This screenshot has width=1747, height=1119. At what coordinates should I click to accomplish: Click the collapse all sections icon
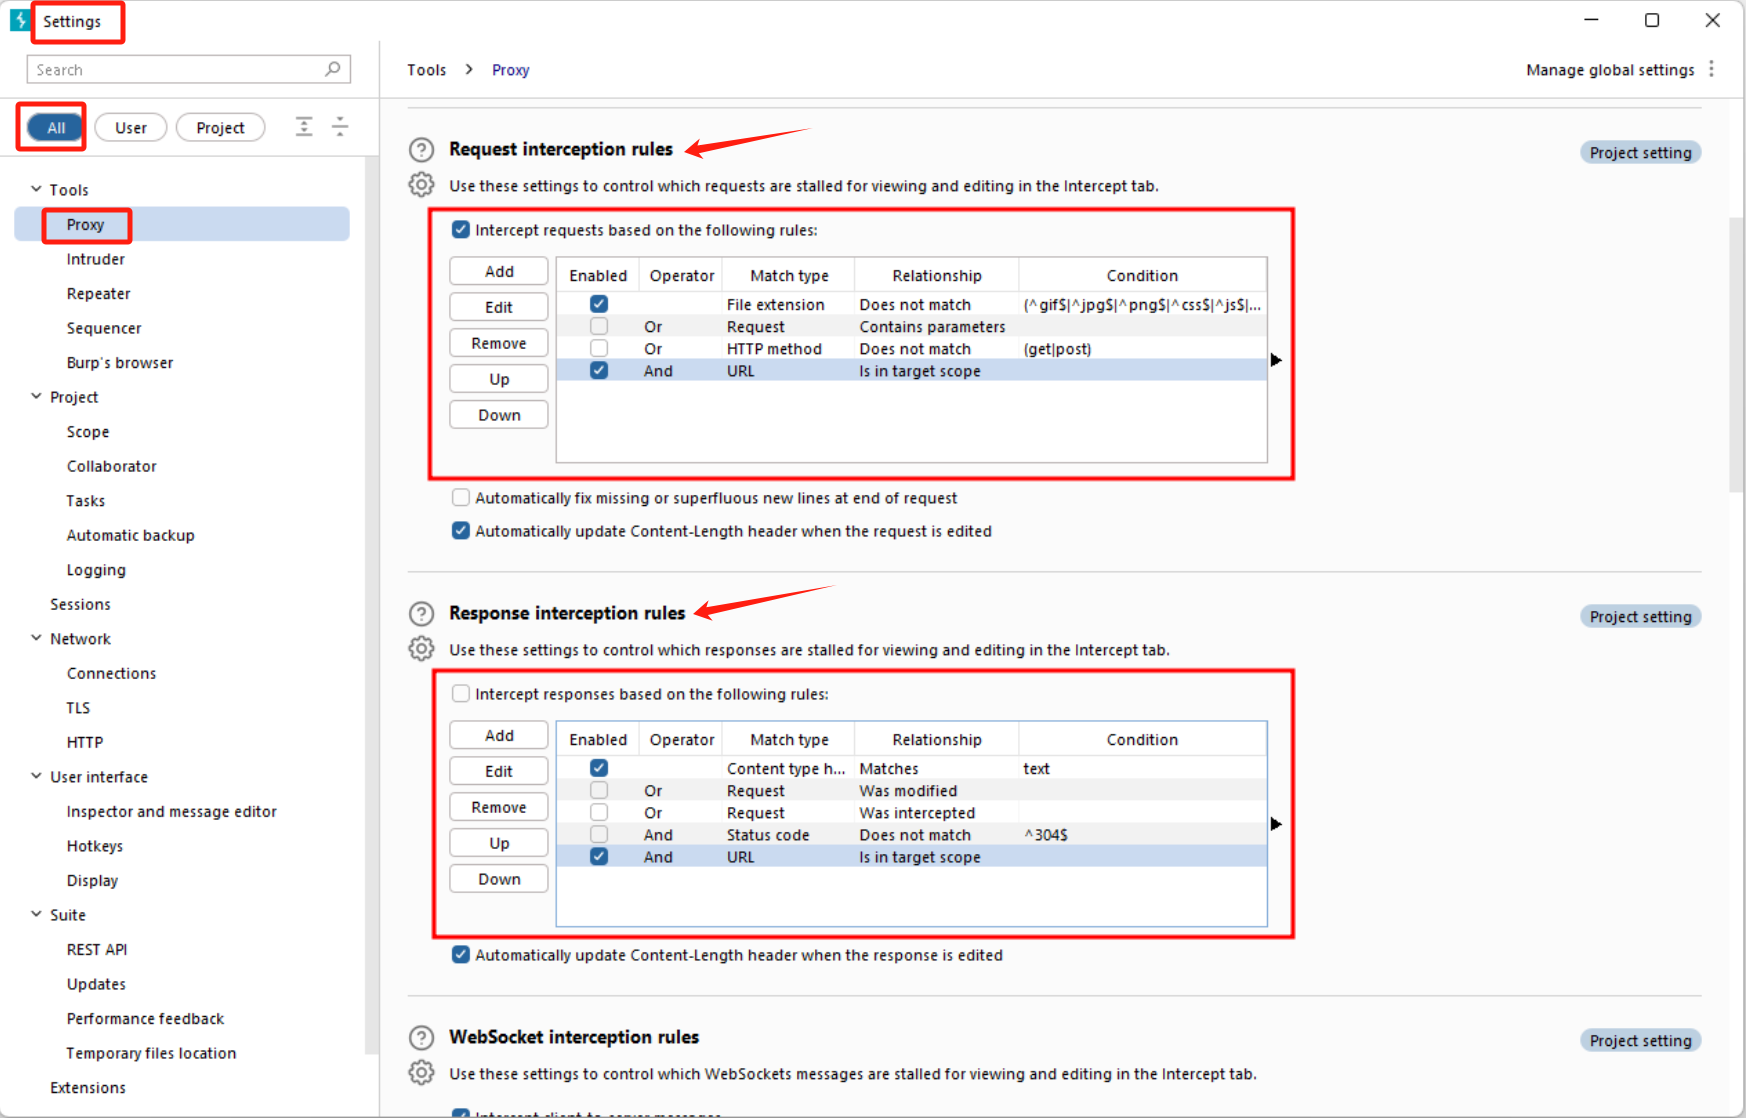[340, 127]
